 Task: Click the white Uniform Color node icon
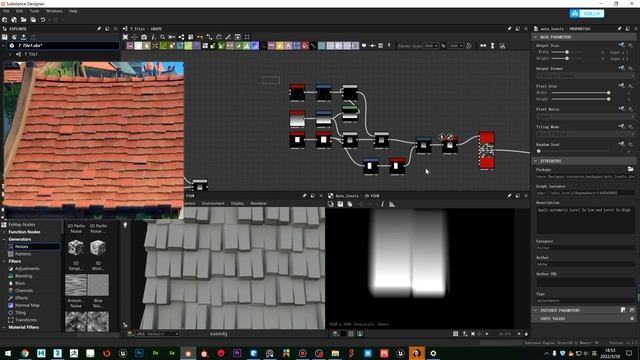click(138, 46)
